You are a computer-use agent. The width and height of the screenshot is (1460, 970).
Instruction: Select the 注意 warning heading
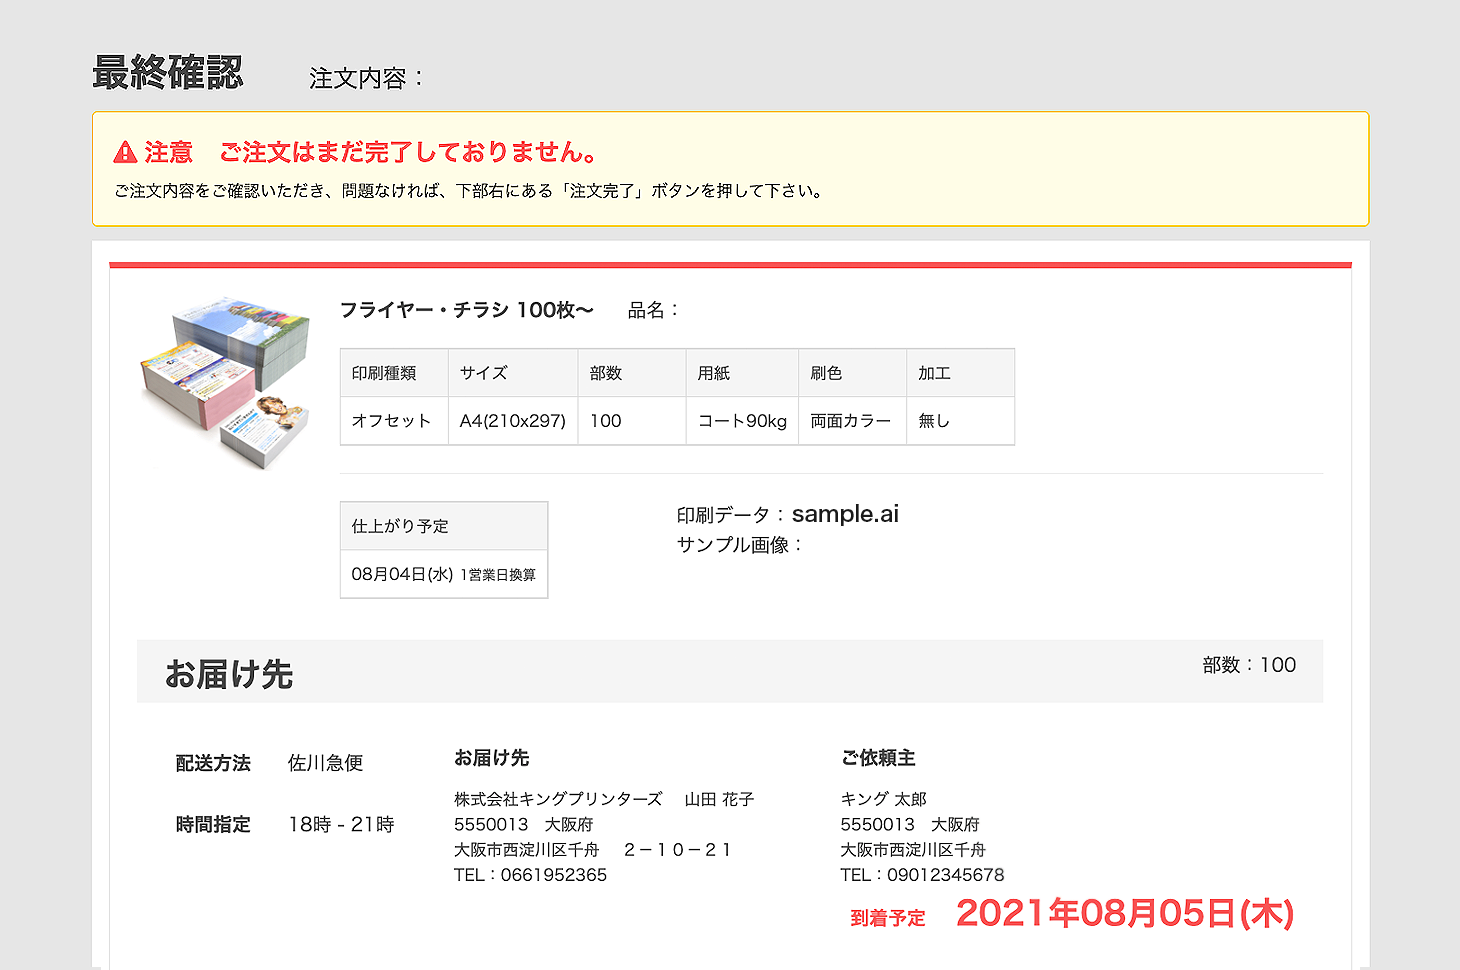[x=166, y=152]
